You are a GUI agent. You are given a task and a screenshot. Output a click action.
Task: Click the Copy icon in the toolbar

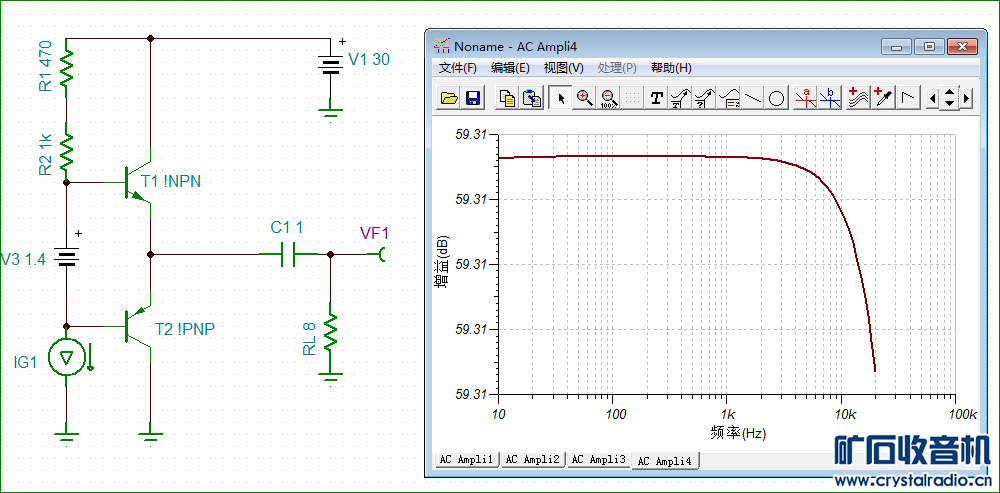click(x=508, y=98)
